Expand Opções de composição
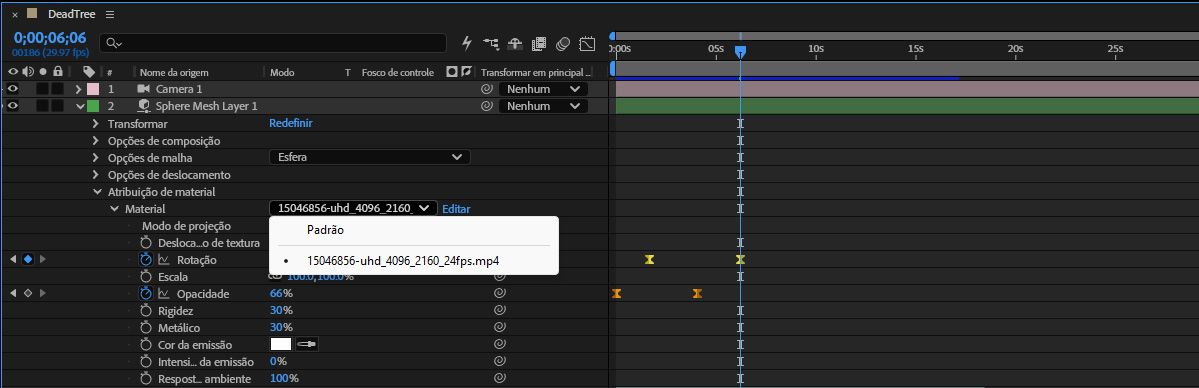Screen dimensions: 1199x388 [96, 141]
